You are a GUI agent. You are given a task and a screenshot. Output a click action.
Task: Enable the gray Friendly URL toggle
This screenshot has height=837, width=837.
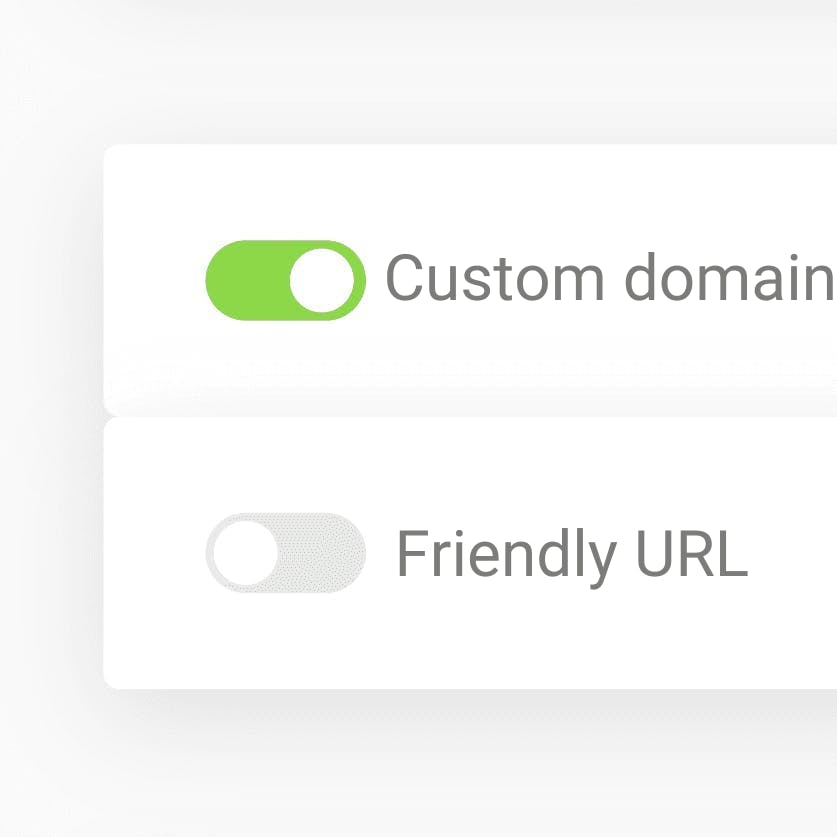tap(285, 553)
